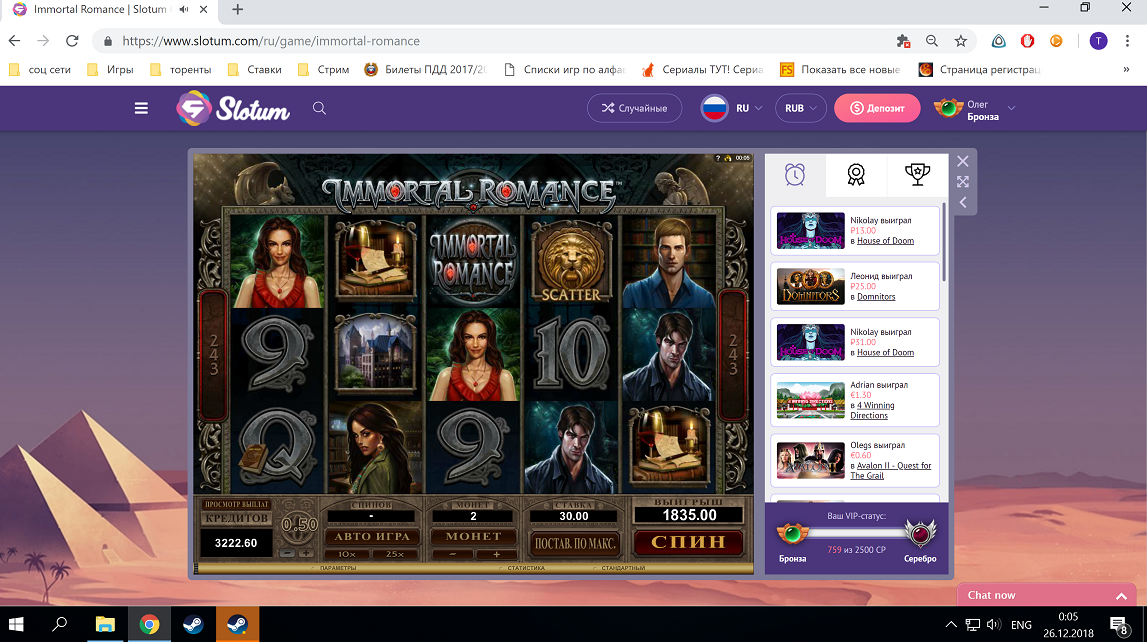
Task: Open the 'Списки игр по алфавиту' bookmark
Action: point(565,69)
